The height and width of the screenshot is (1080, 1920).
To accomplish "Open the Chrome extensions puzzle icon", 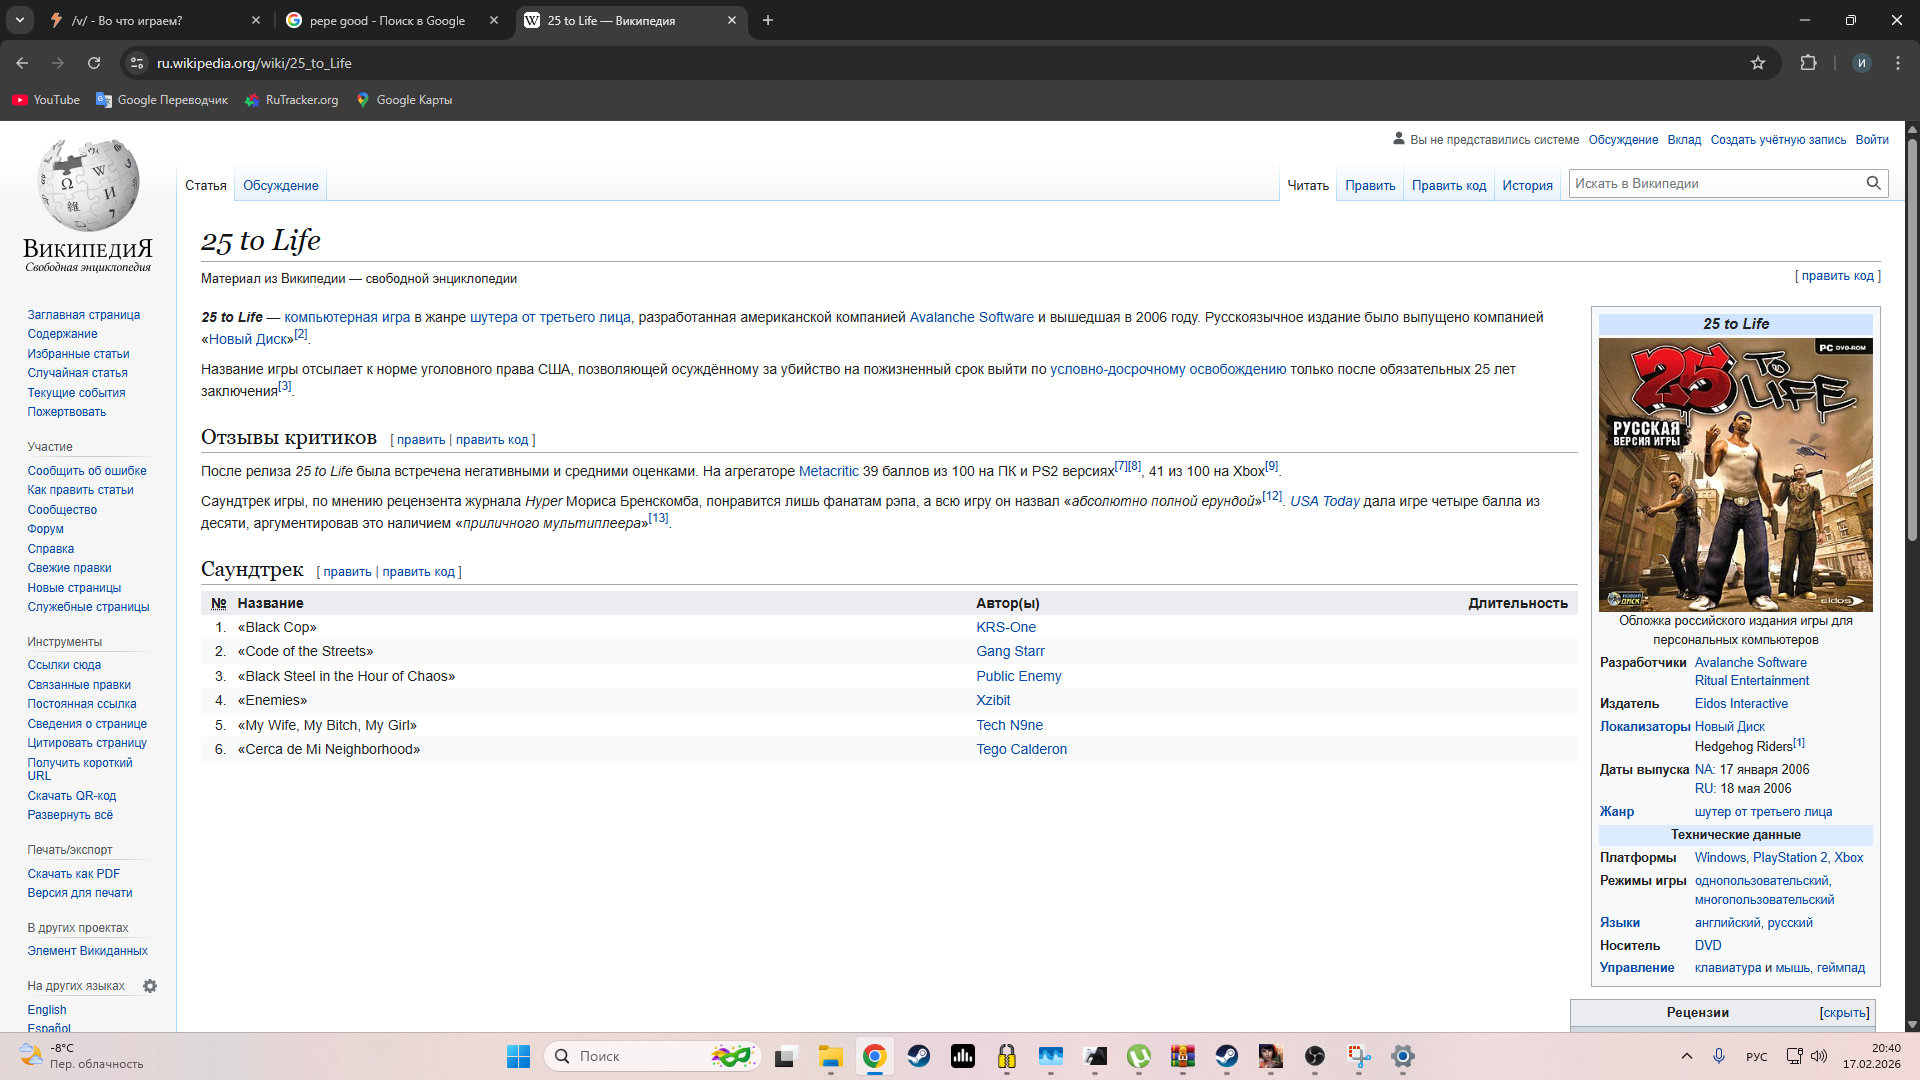I will click(x=1808, y=63).
